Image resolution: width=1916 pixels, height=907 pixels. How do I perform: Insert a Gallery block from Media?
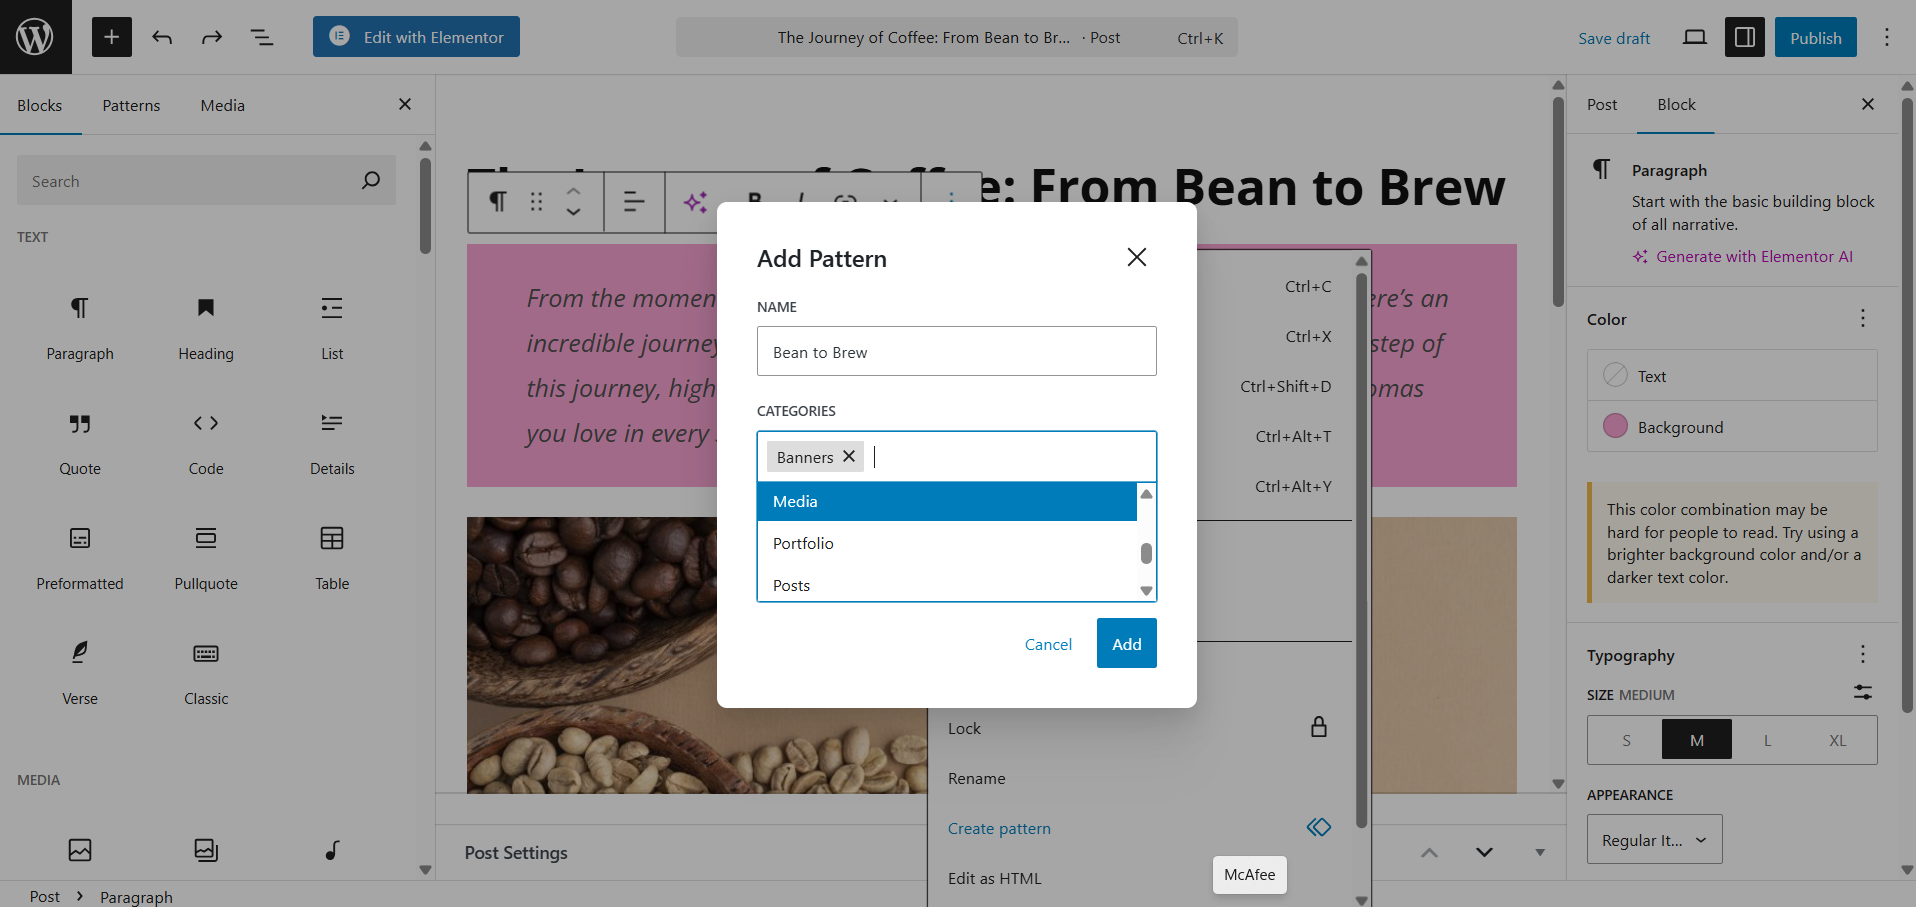(x=206, y=850)
